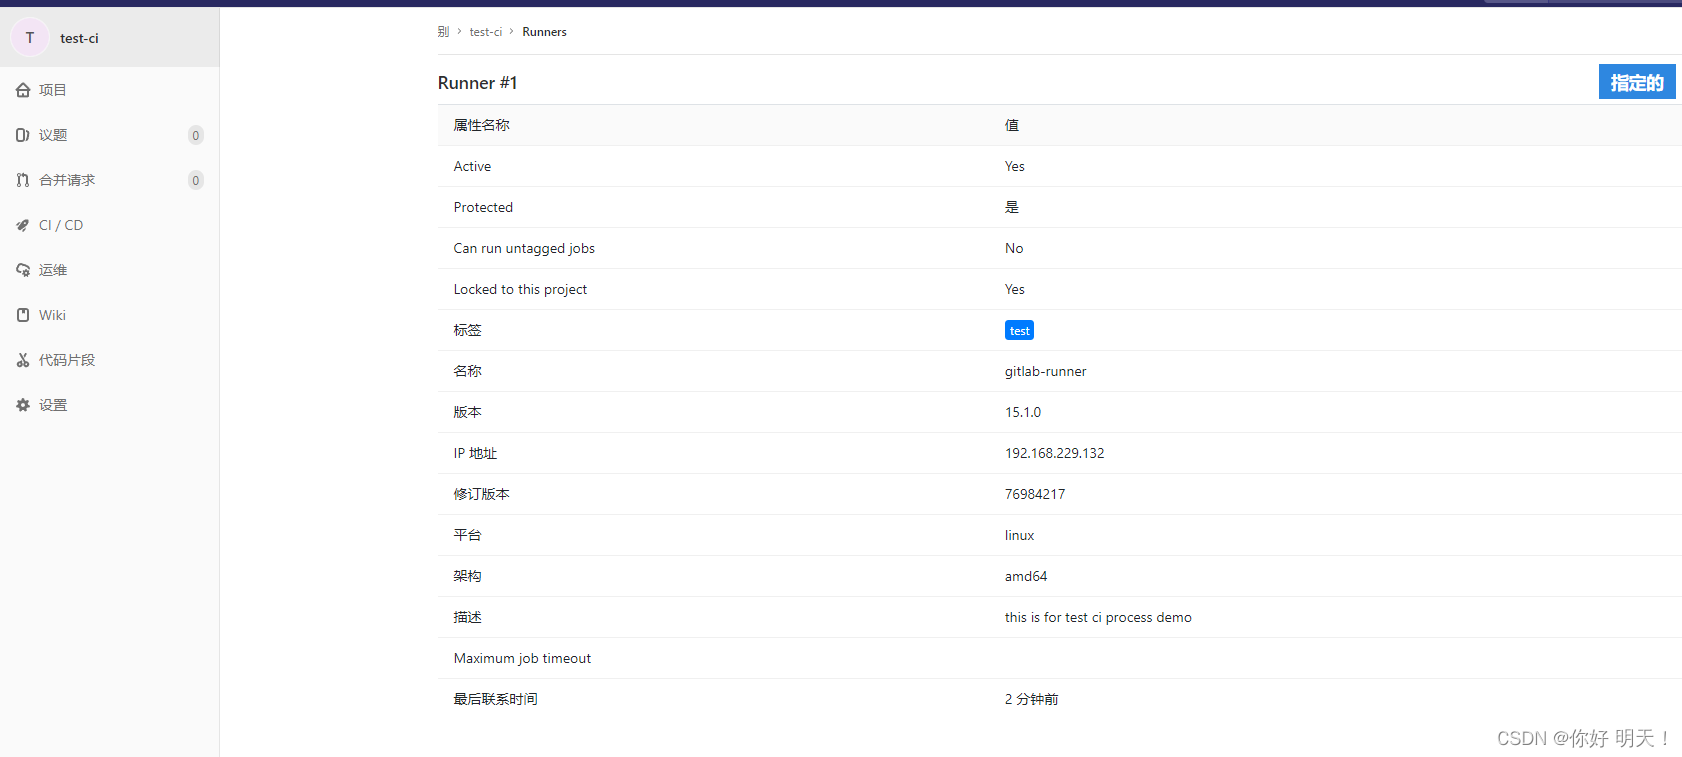Image resolution: width=1682 pixels, height=757 pixels.
Task: Click the 值 column header
Action: point(1012,125)
